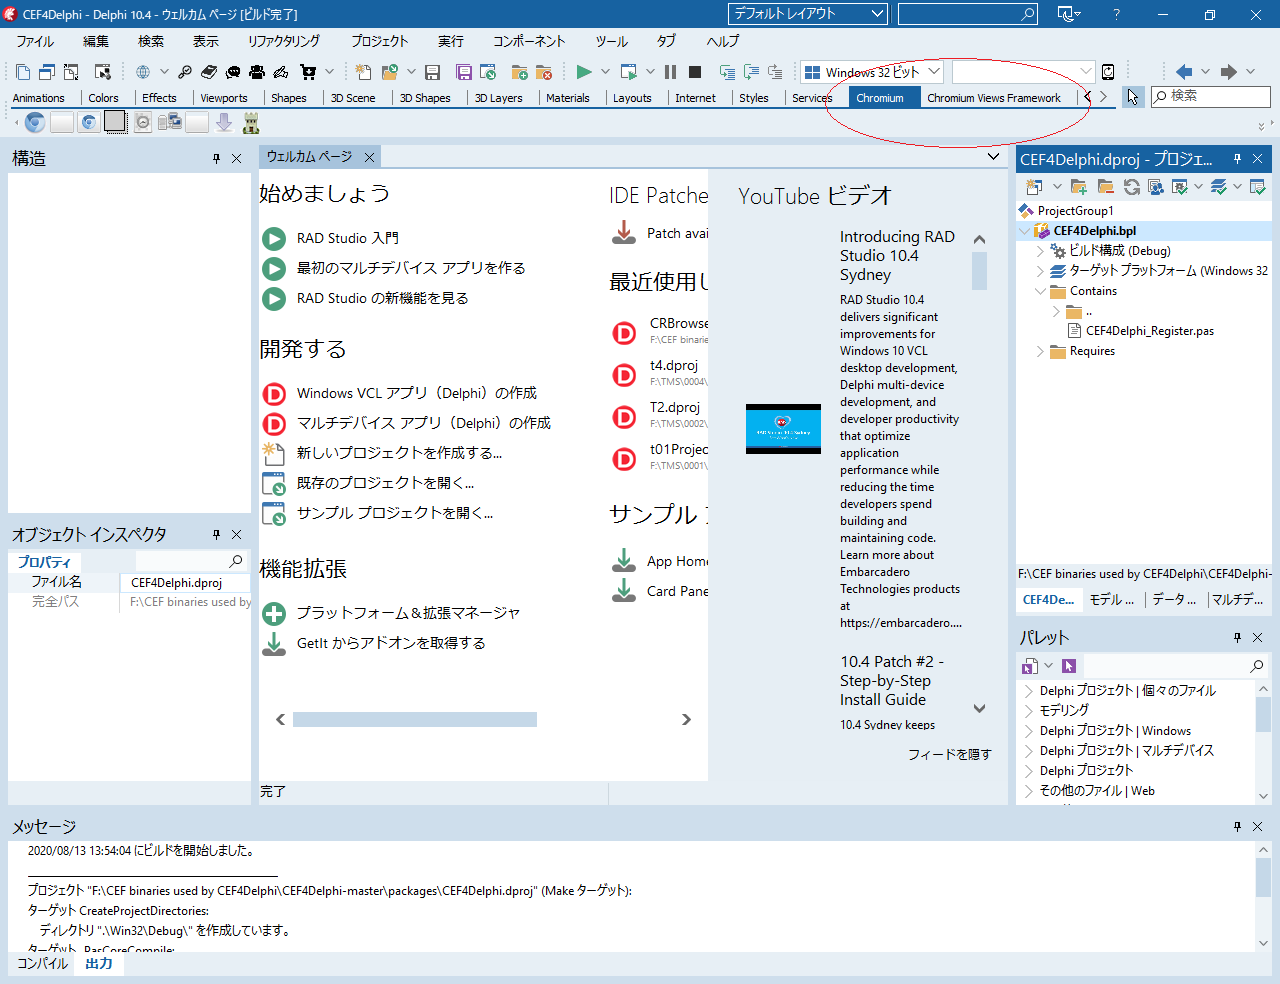Select CEF4Delphi_Register.pas in project tree
This screenshot has height=984, width=1280.
click(1150, 331)
